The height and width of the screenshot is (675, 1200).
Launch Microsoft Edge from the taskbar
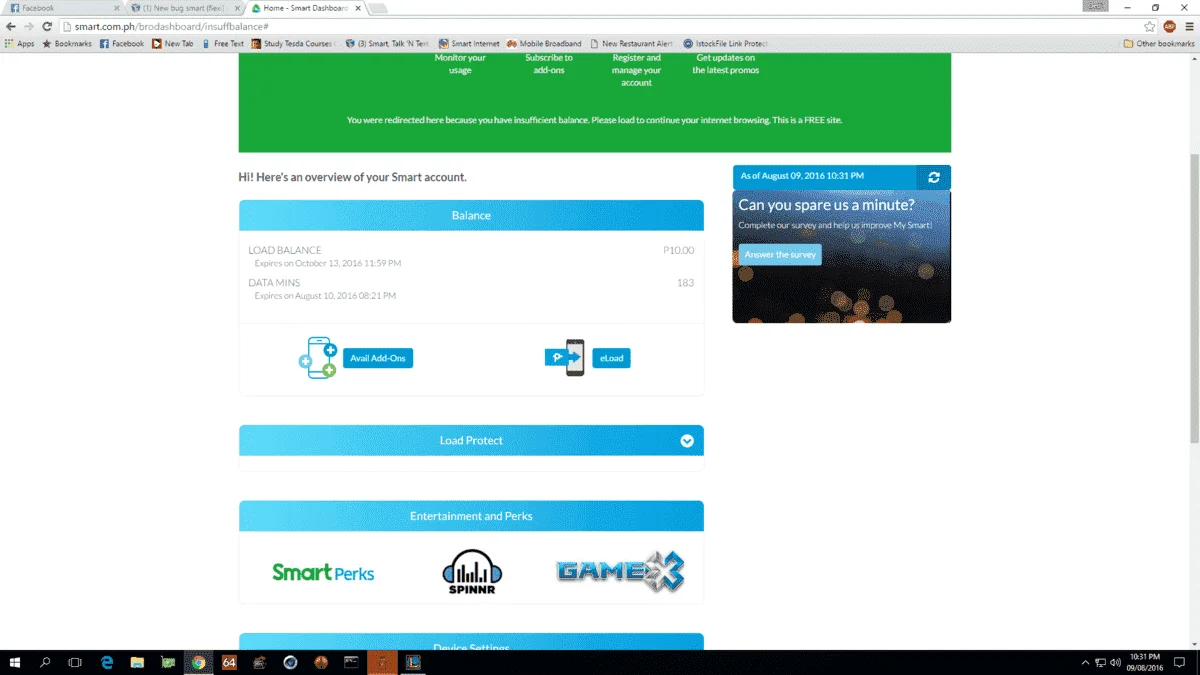[x=107, y=662]
